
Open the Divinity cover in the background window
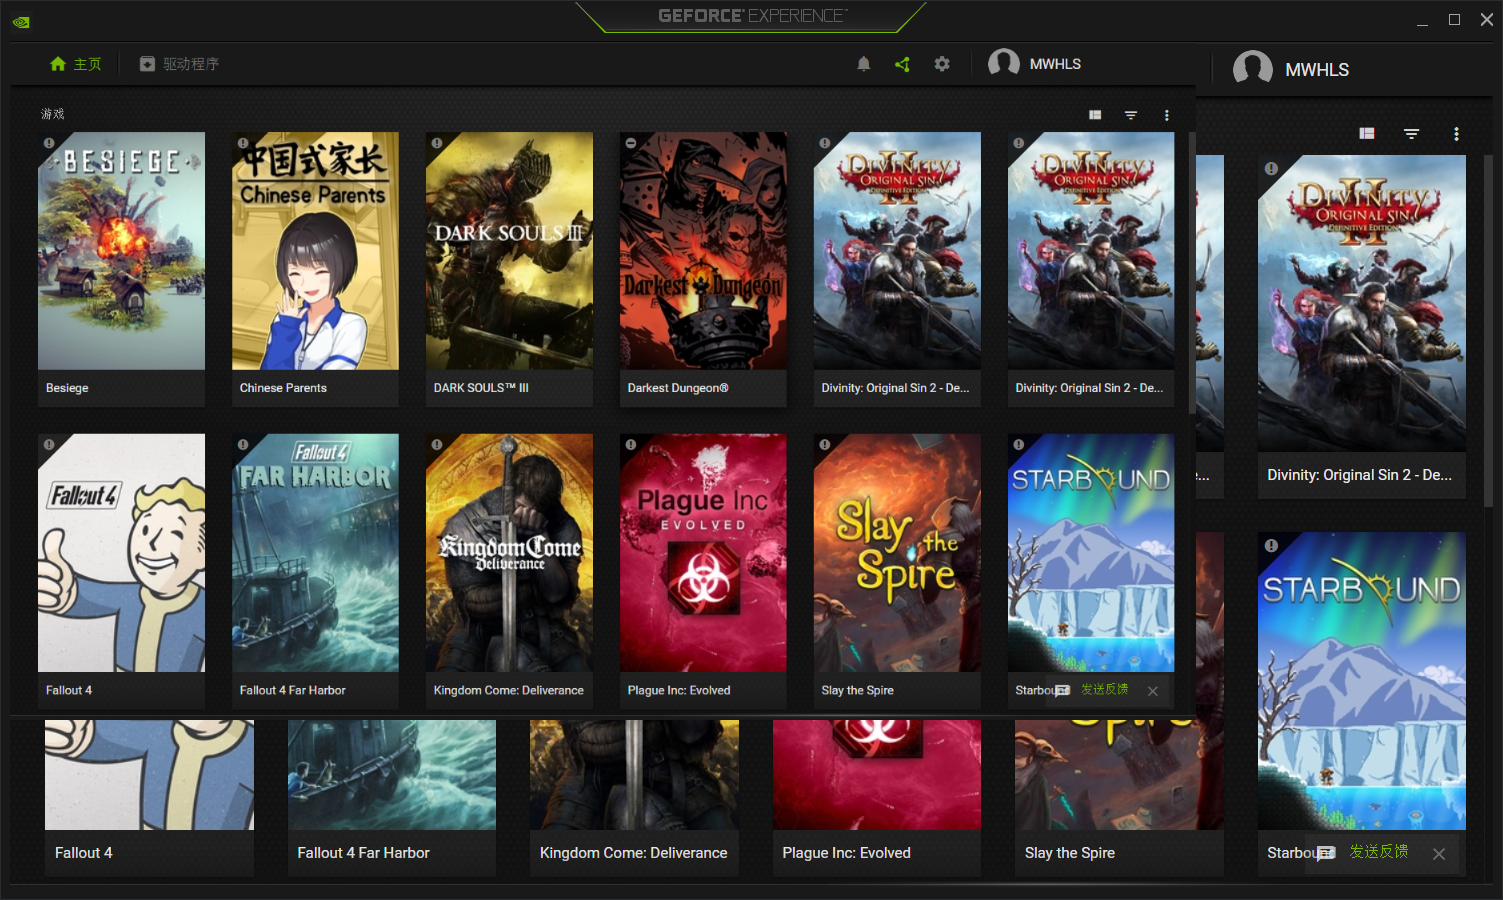pos(1362,303)
